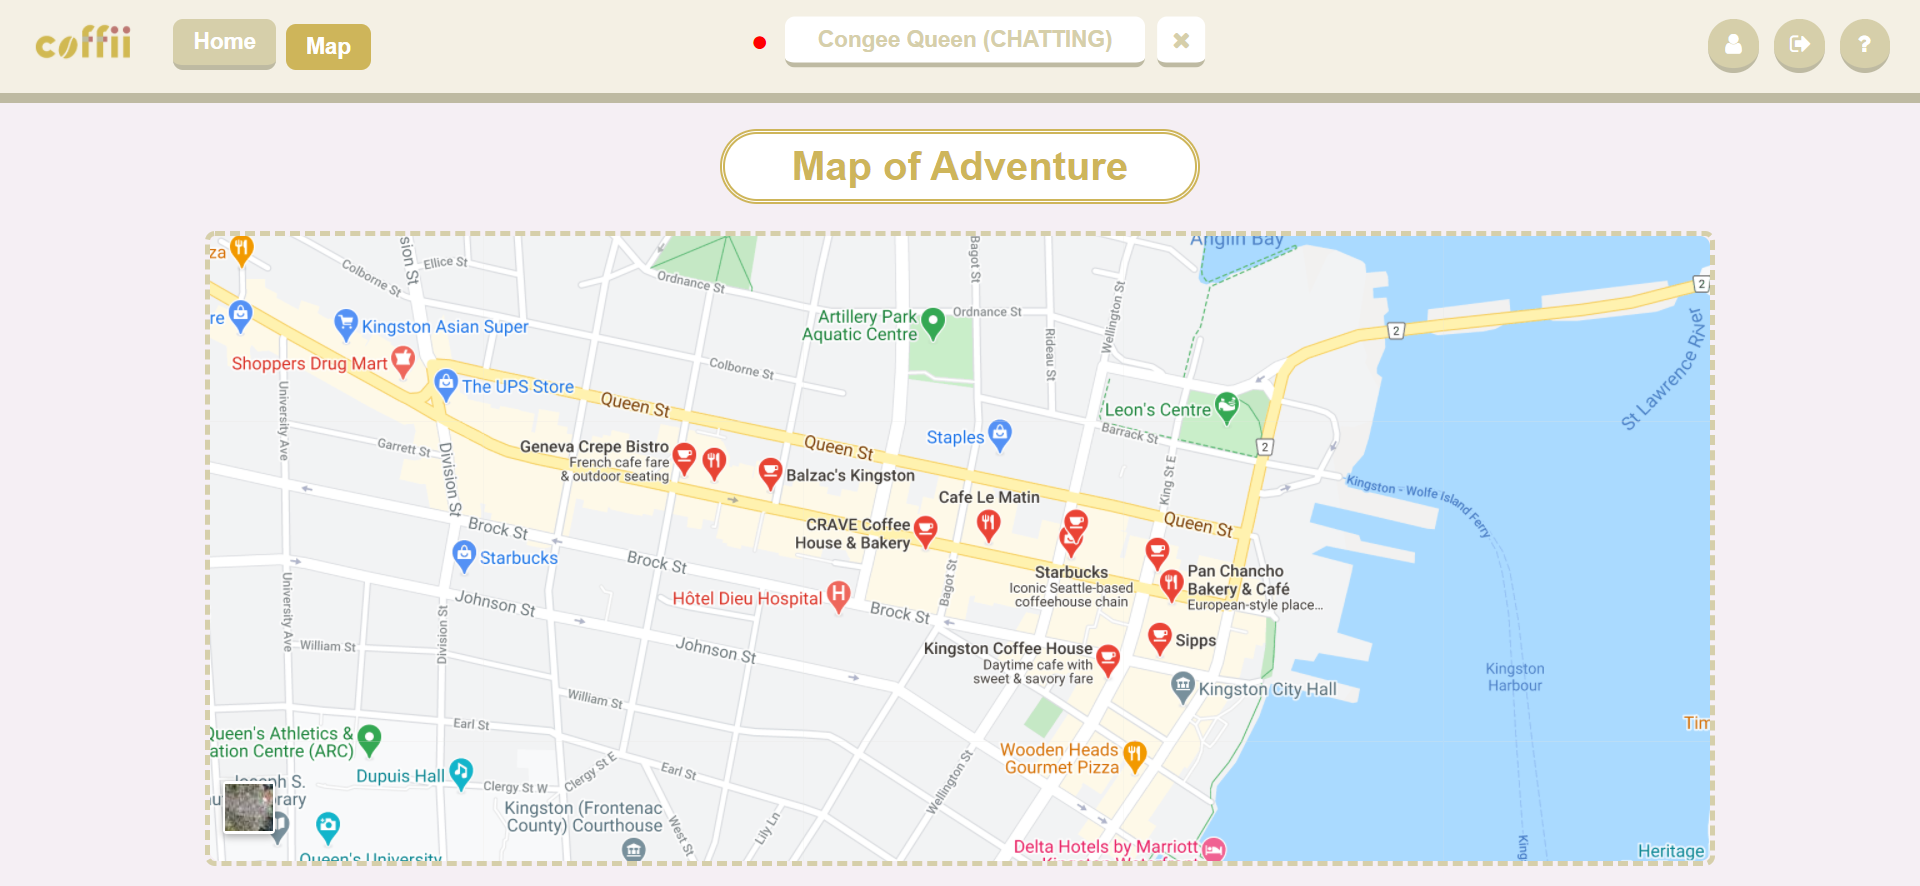Click Wooden Heads Gourmet Pizza pin
1920x886 pixels.
tap(1134, 755)
